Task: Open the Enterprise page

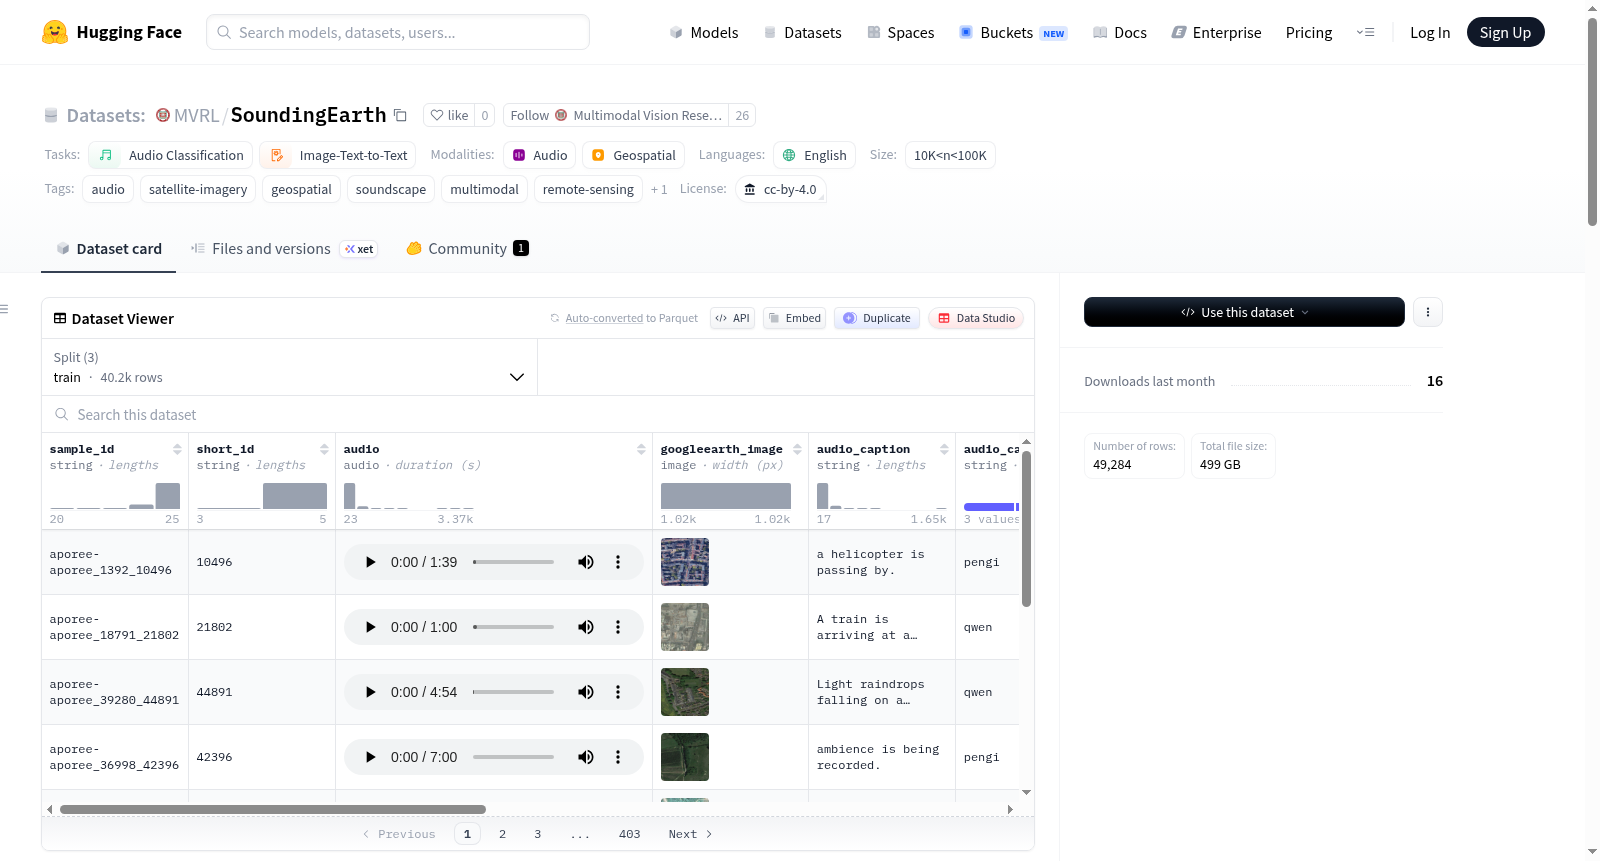Action: (1216, 33)
